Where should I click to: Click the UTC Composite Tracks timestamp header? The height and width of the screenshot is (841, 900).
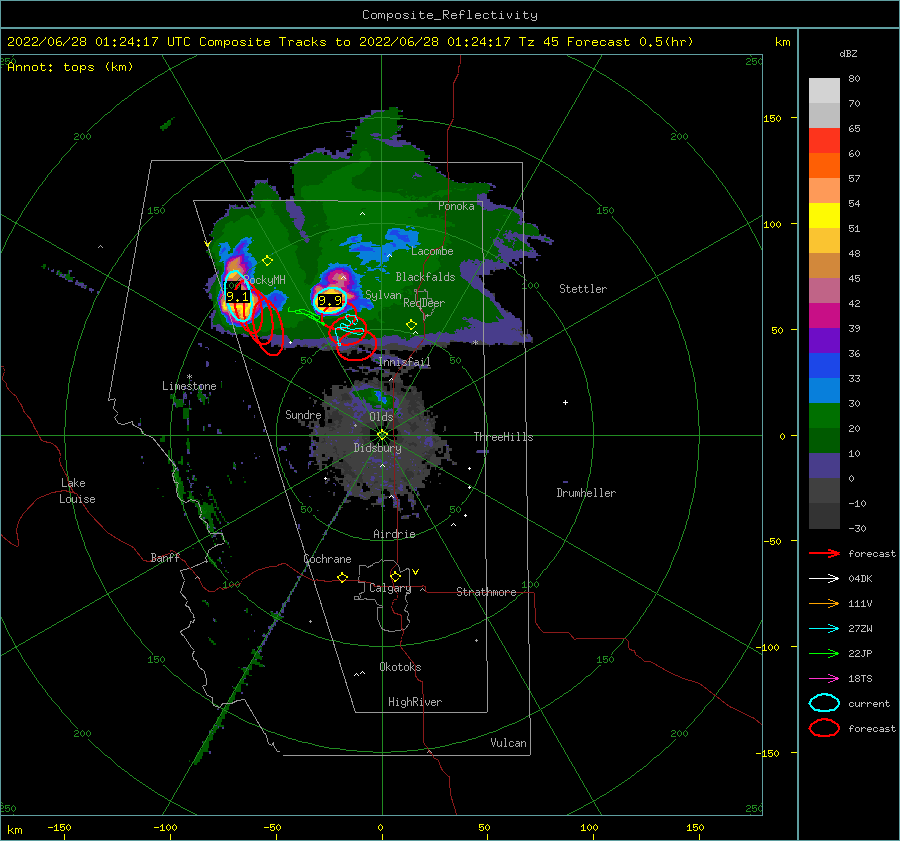coord(350,42)
